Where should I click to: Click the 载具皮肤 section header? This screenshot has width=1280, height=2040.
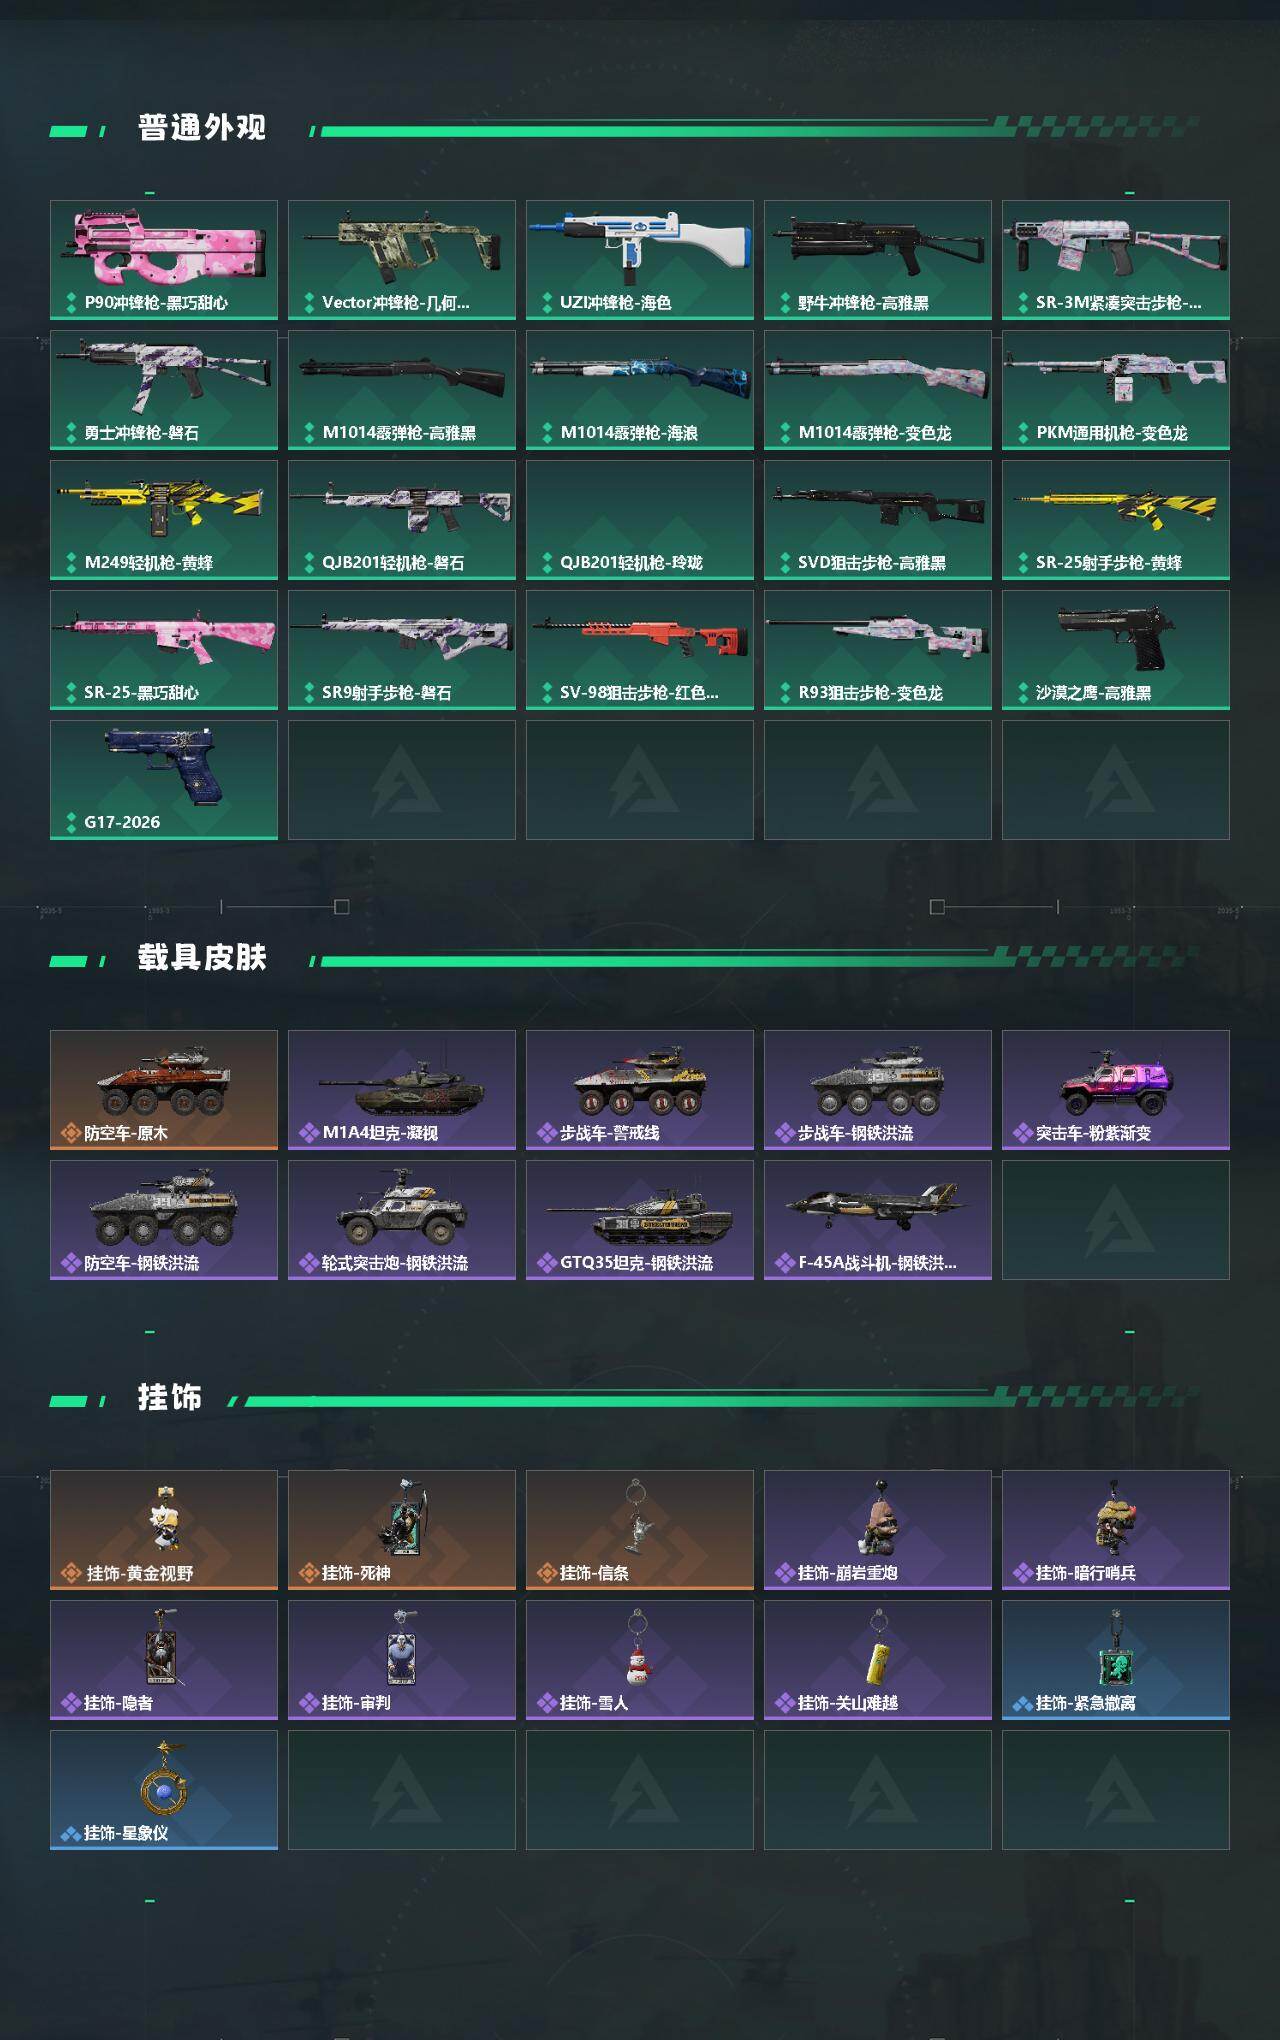tap(202, 958)
